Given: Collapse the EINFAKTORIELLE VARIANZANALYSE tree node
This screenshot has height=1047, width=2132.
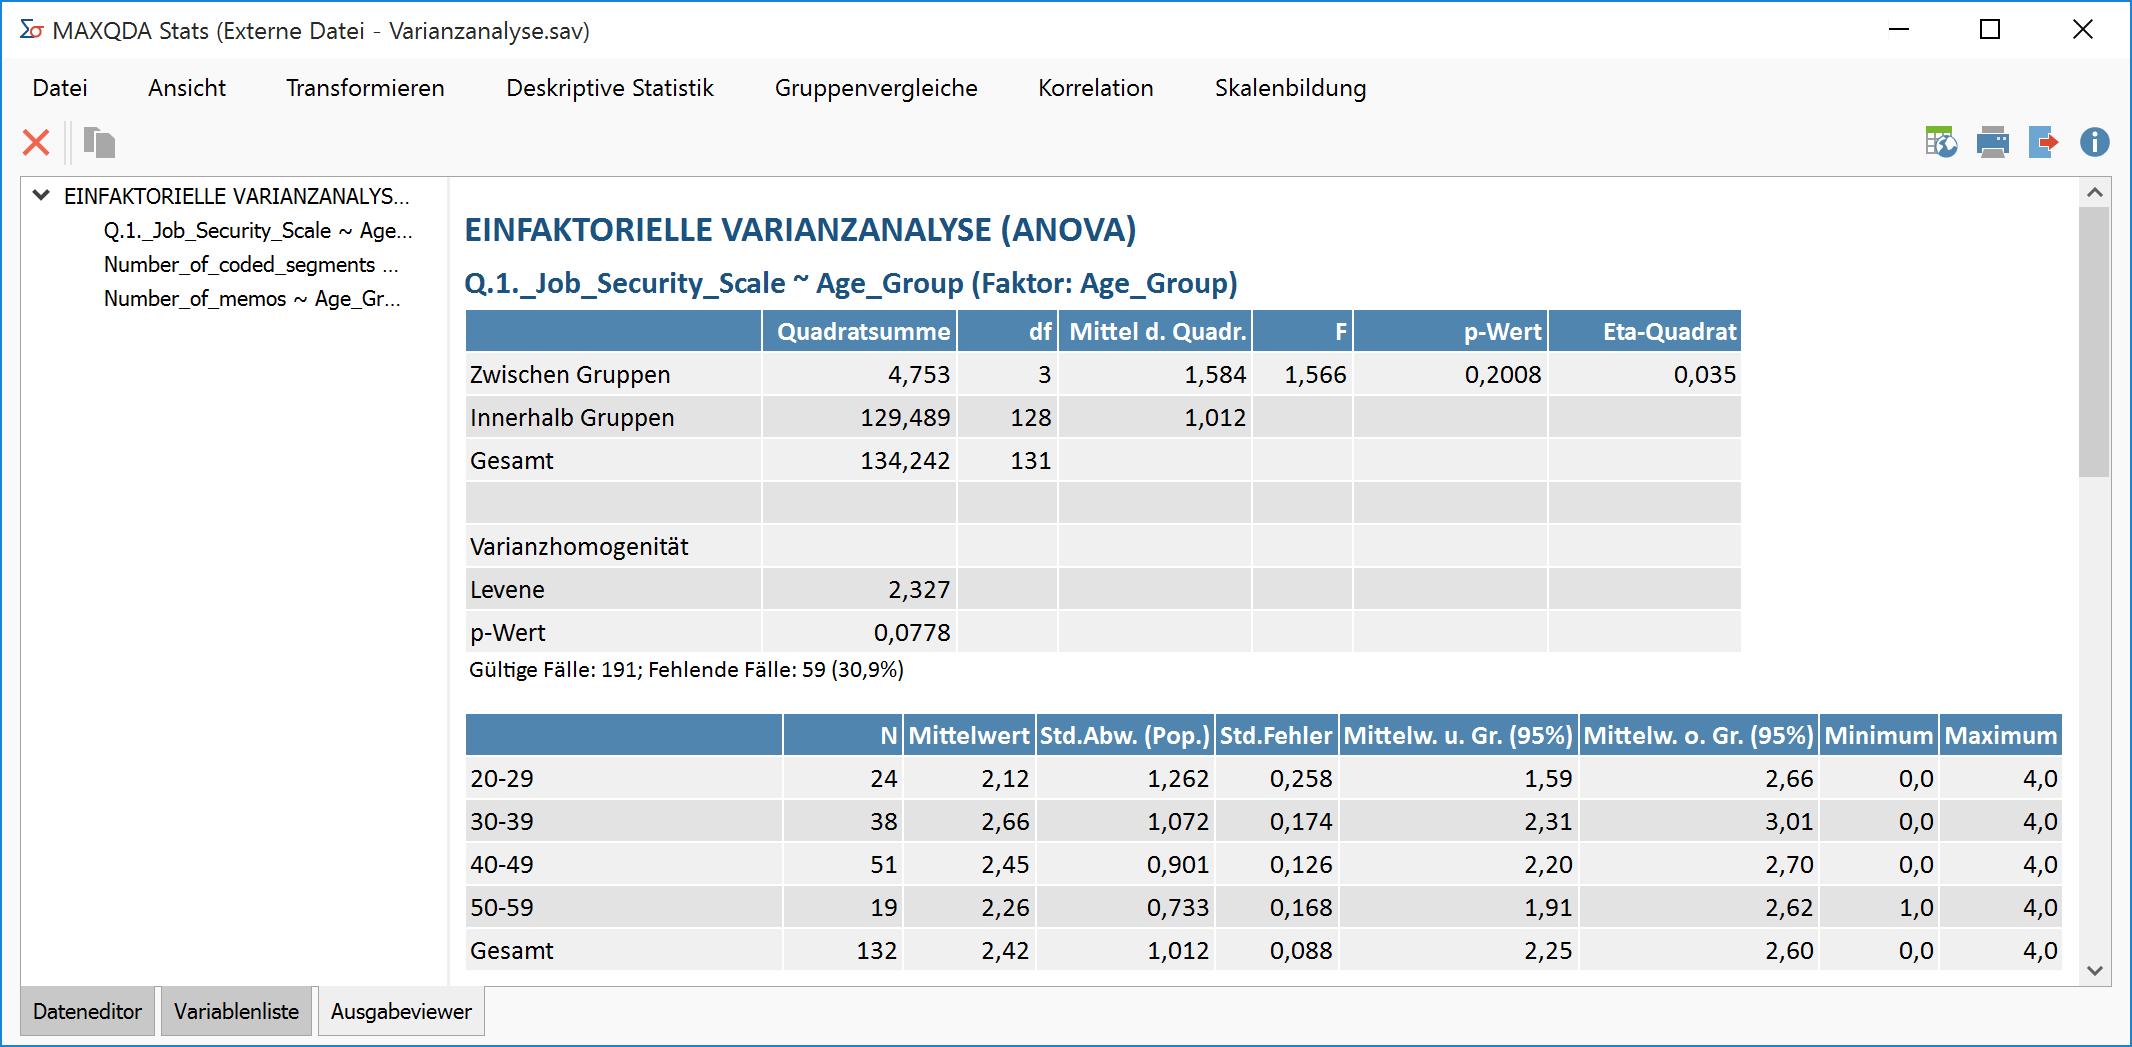Looking at the screenshot, I should click(x=41, y=195).
